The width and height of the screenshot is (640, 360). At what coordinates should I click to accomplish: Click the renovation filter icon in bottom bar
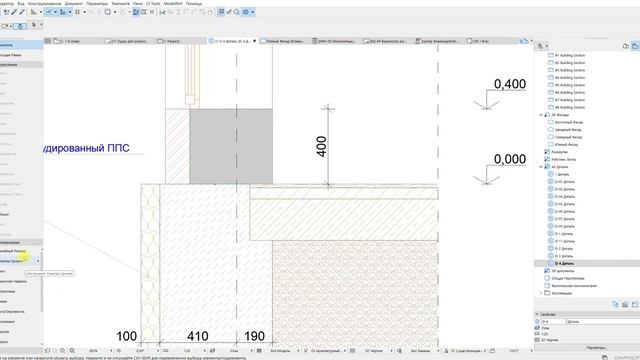pyautogui.click(x=446, y=351)
